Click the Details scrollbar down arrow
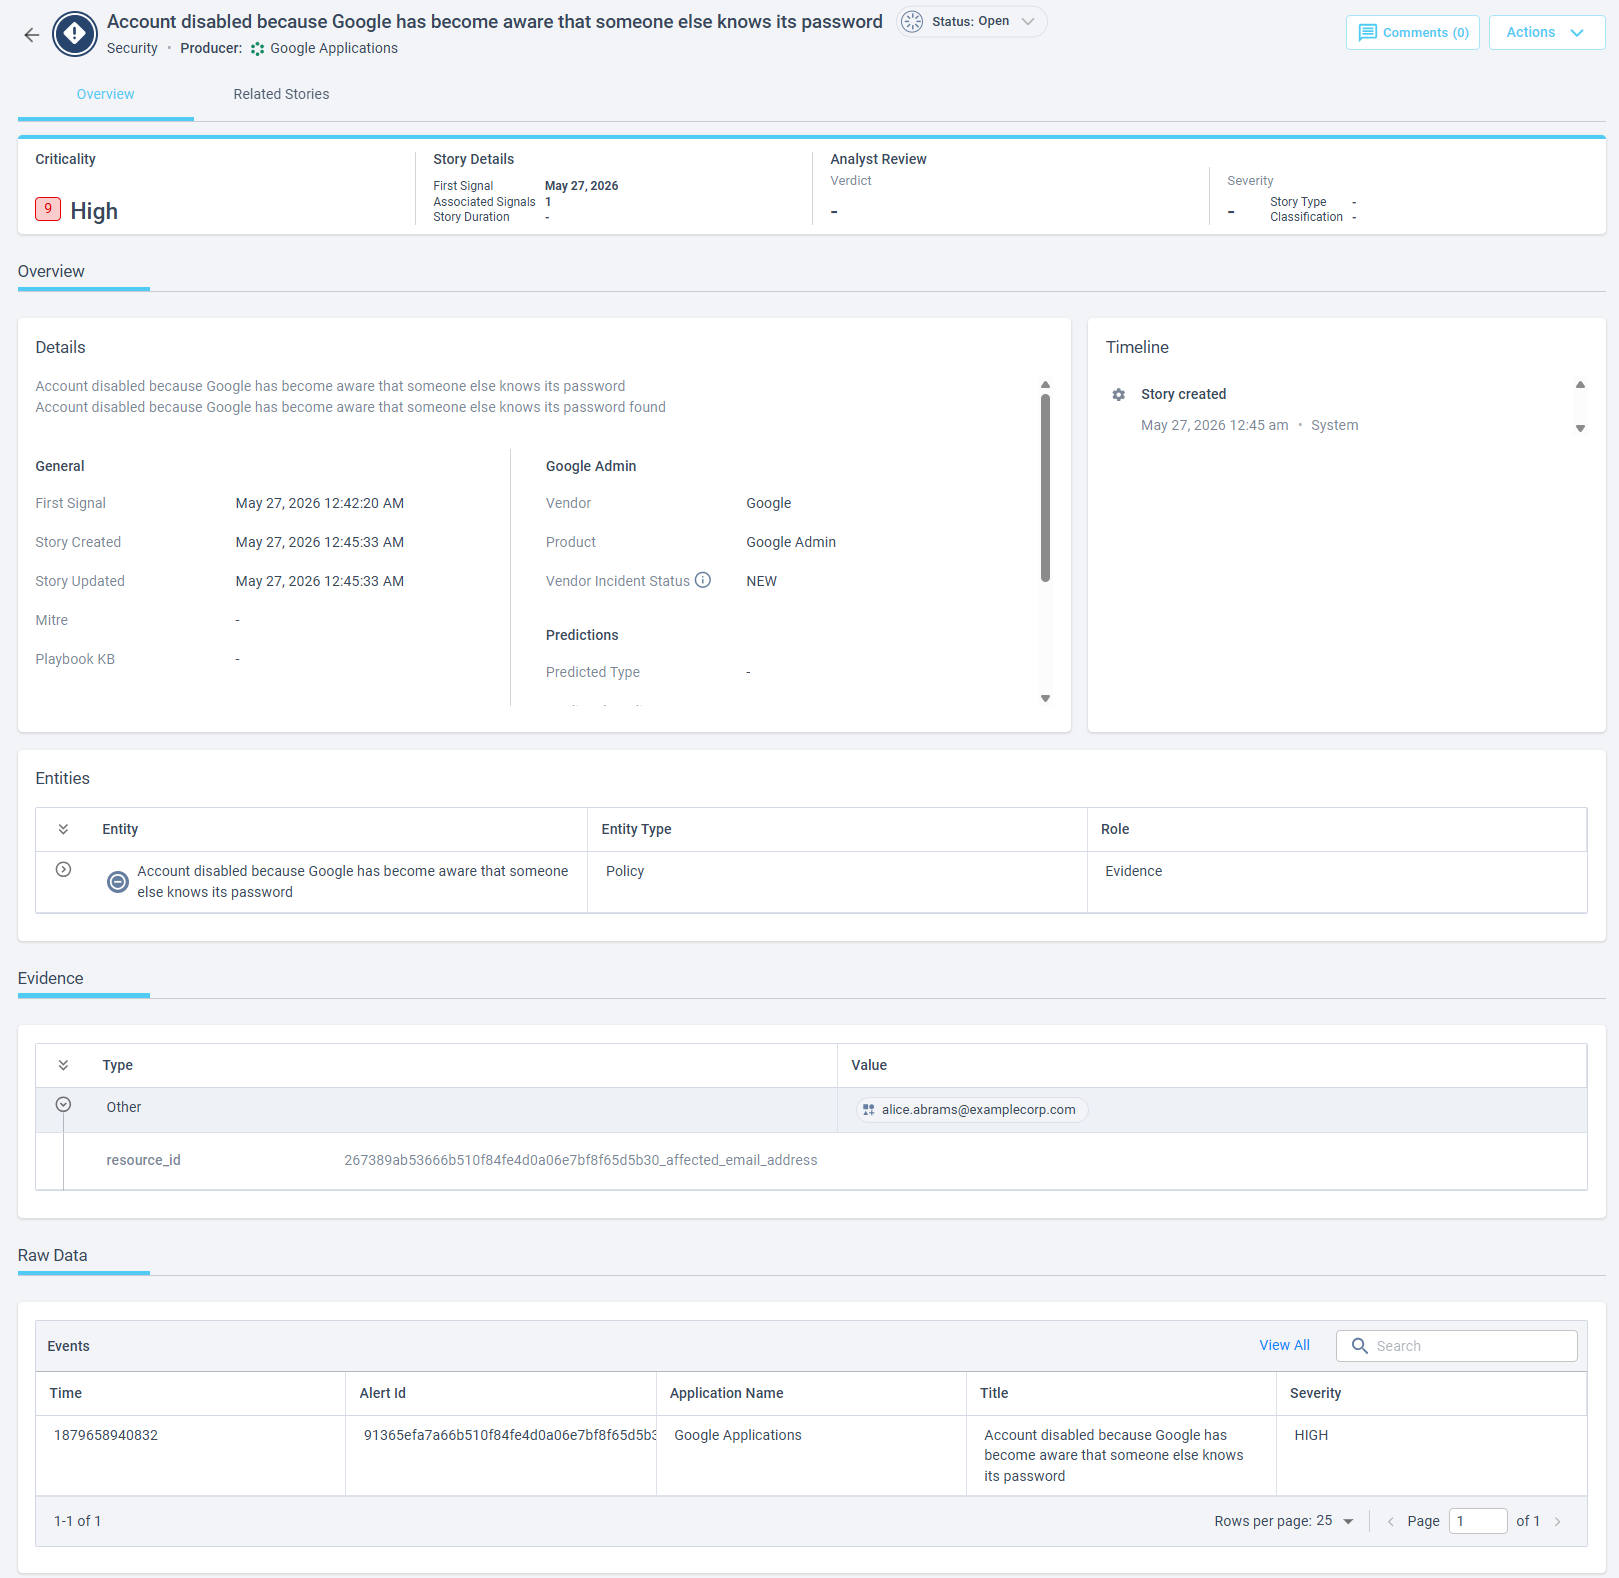 coord(1045,699)
